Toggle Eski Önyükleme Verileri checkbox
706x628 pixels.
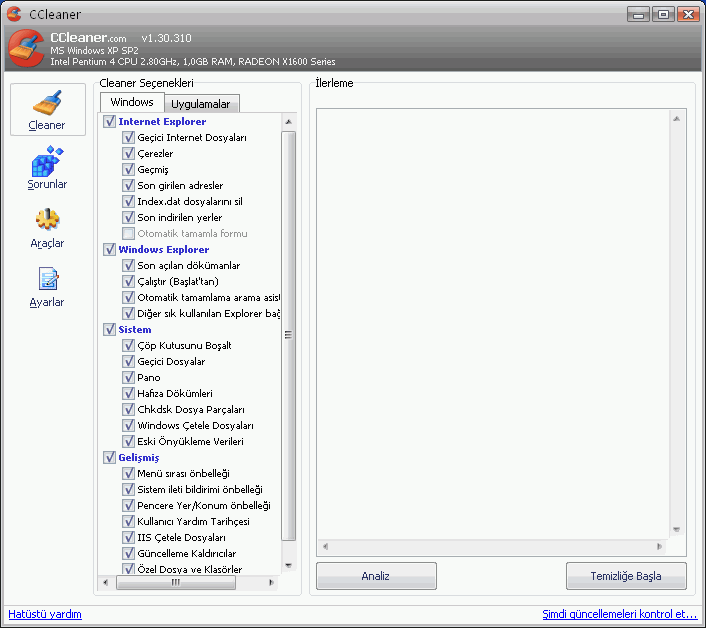click(128, 441)
